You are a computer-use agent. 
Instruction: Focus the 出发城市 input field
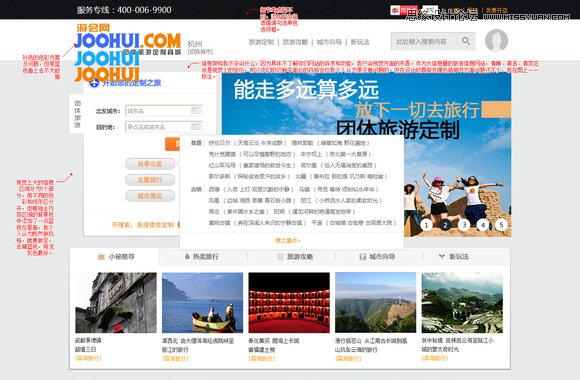[x=164, y=111]
